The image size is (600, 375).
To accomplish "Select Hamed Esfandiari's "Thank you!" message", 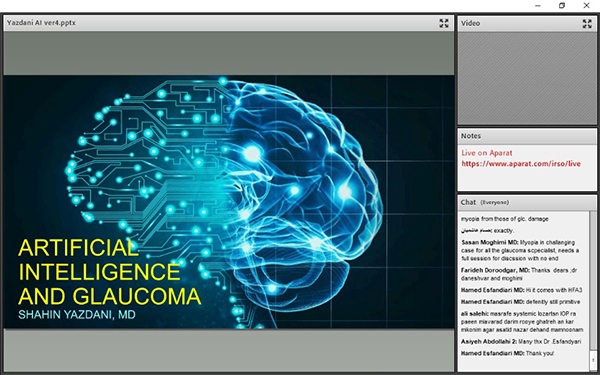I will pyautogui.click(x=507, y=354).
